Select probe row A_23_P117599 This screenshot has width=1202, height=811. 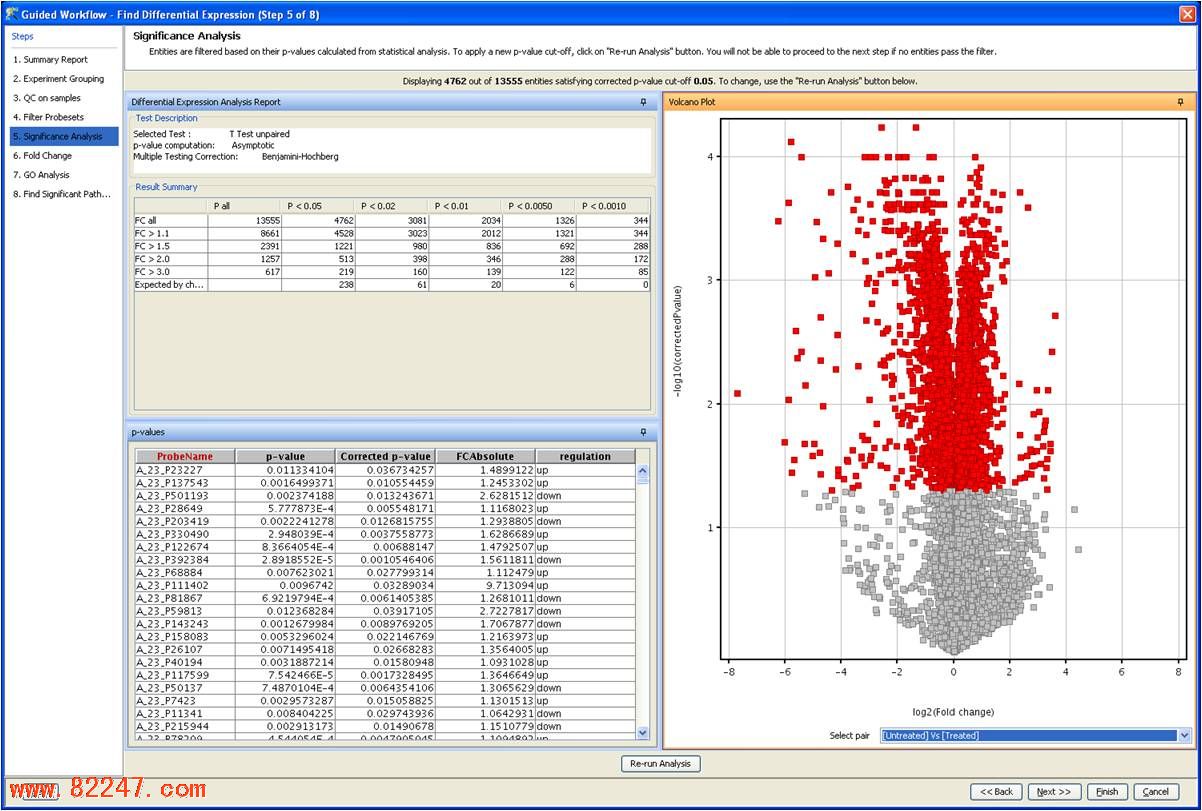point(385,676)
